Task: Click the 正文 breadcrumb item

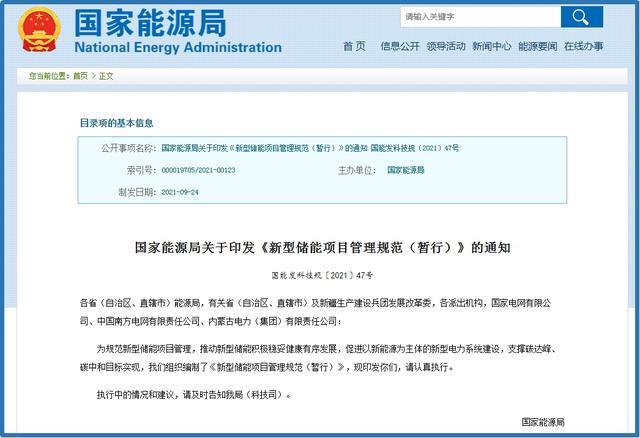Action: [106, 76]
